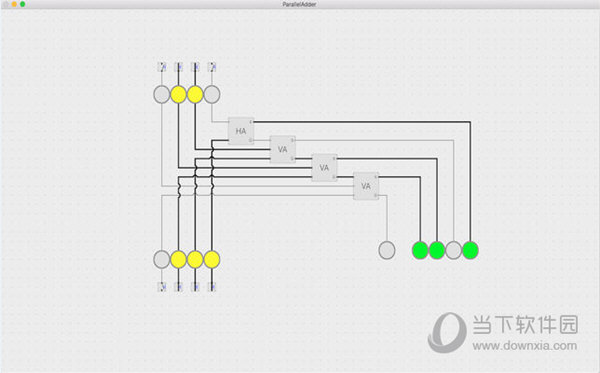Select the HA half-adder block
Screen dimensions: 600x373
(x=241, y=131)
